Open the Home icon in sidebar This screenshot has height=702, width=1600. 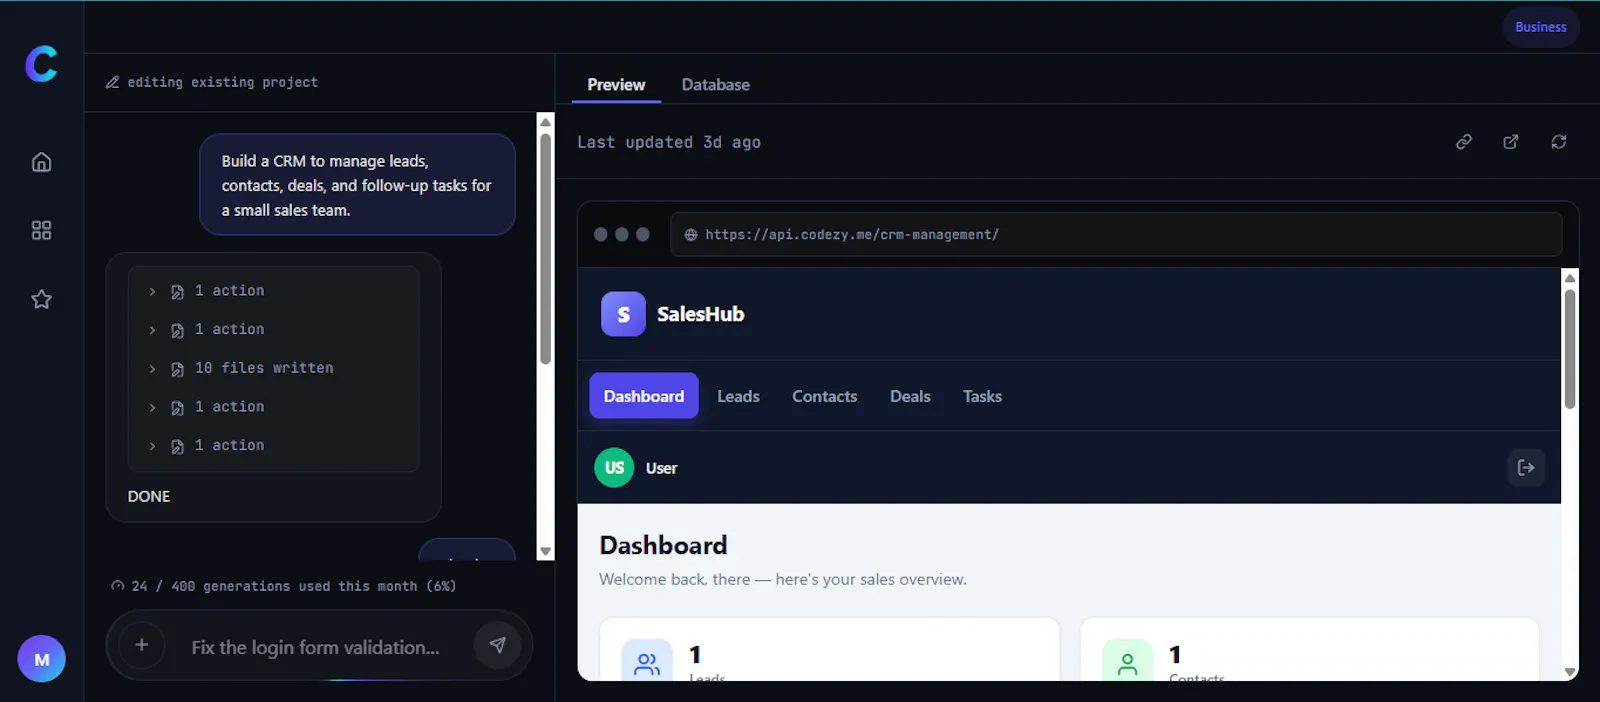coord(41,162)
